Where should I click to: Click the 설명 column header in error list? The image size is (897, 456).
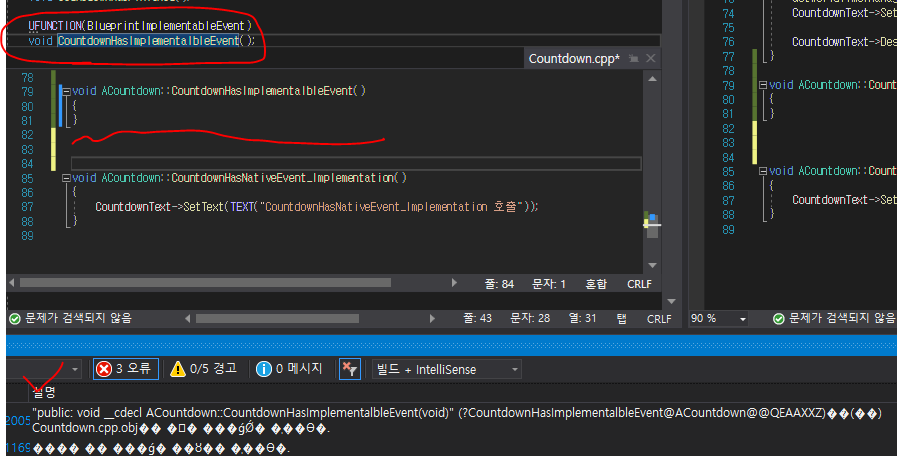point(44,392)
